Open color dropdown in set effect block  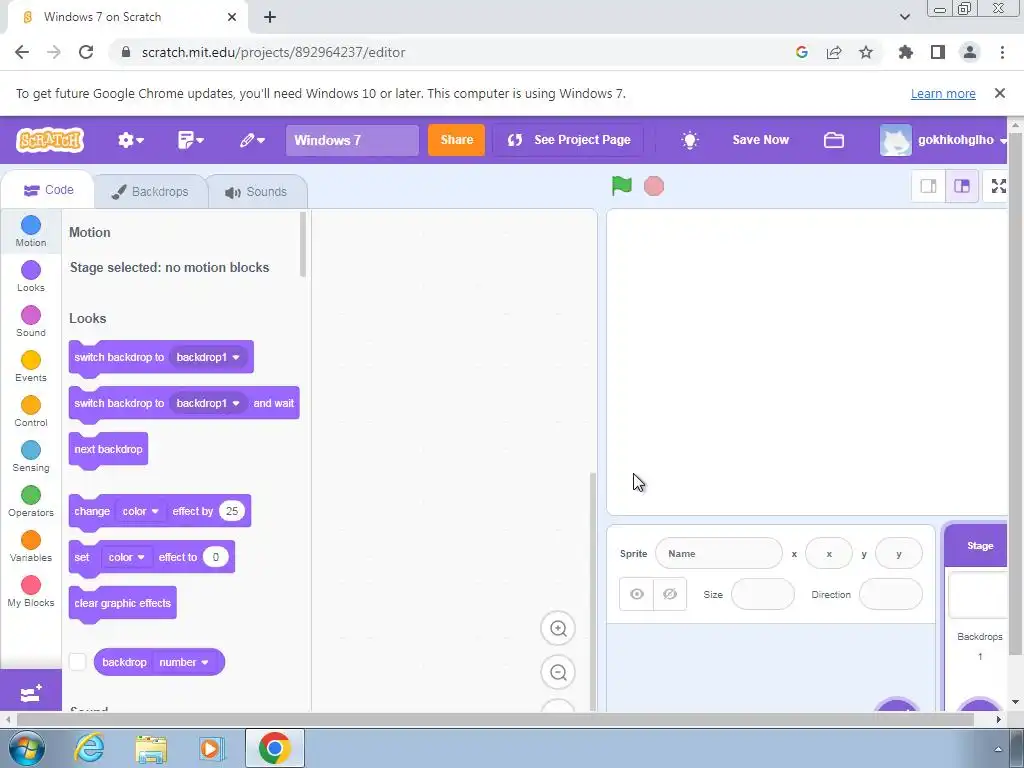pos(126,558)
